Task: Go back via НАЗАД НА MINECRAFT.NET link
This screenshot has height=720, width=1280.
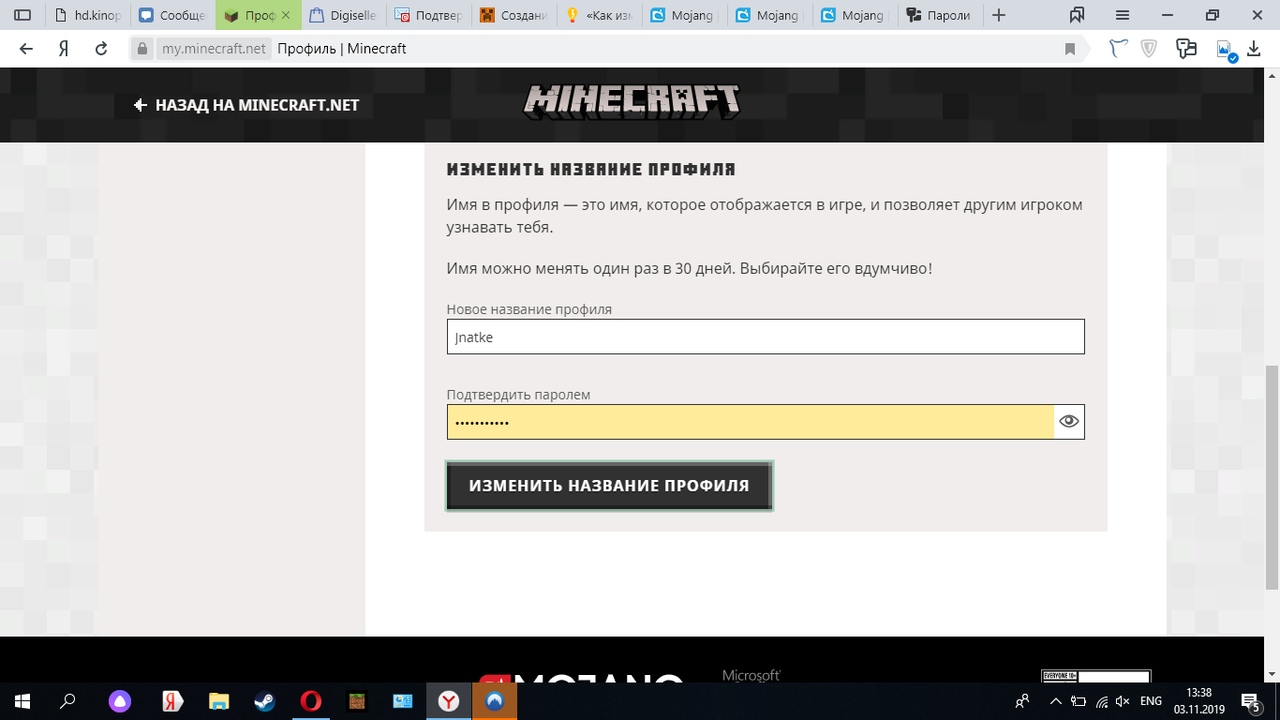Action: pos(246,105)
